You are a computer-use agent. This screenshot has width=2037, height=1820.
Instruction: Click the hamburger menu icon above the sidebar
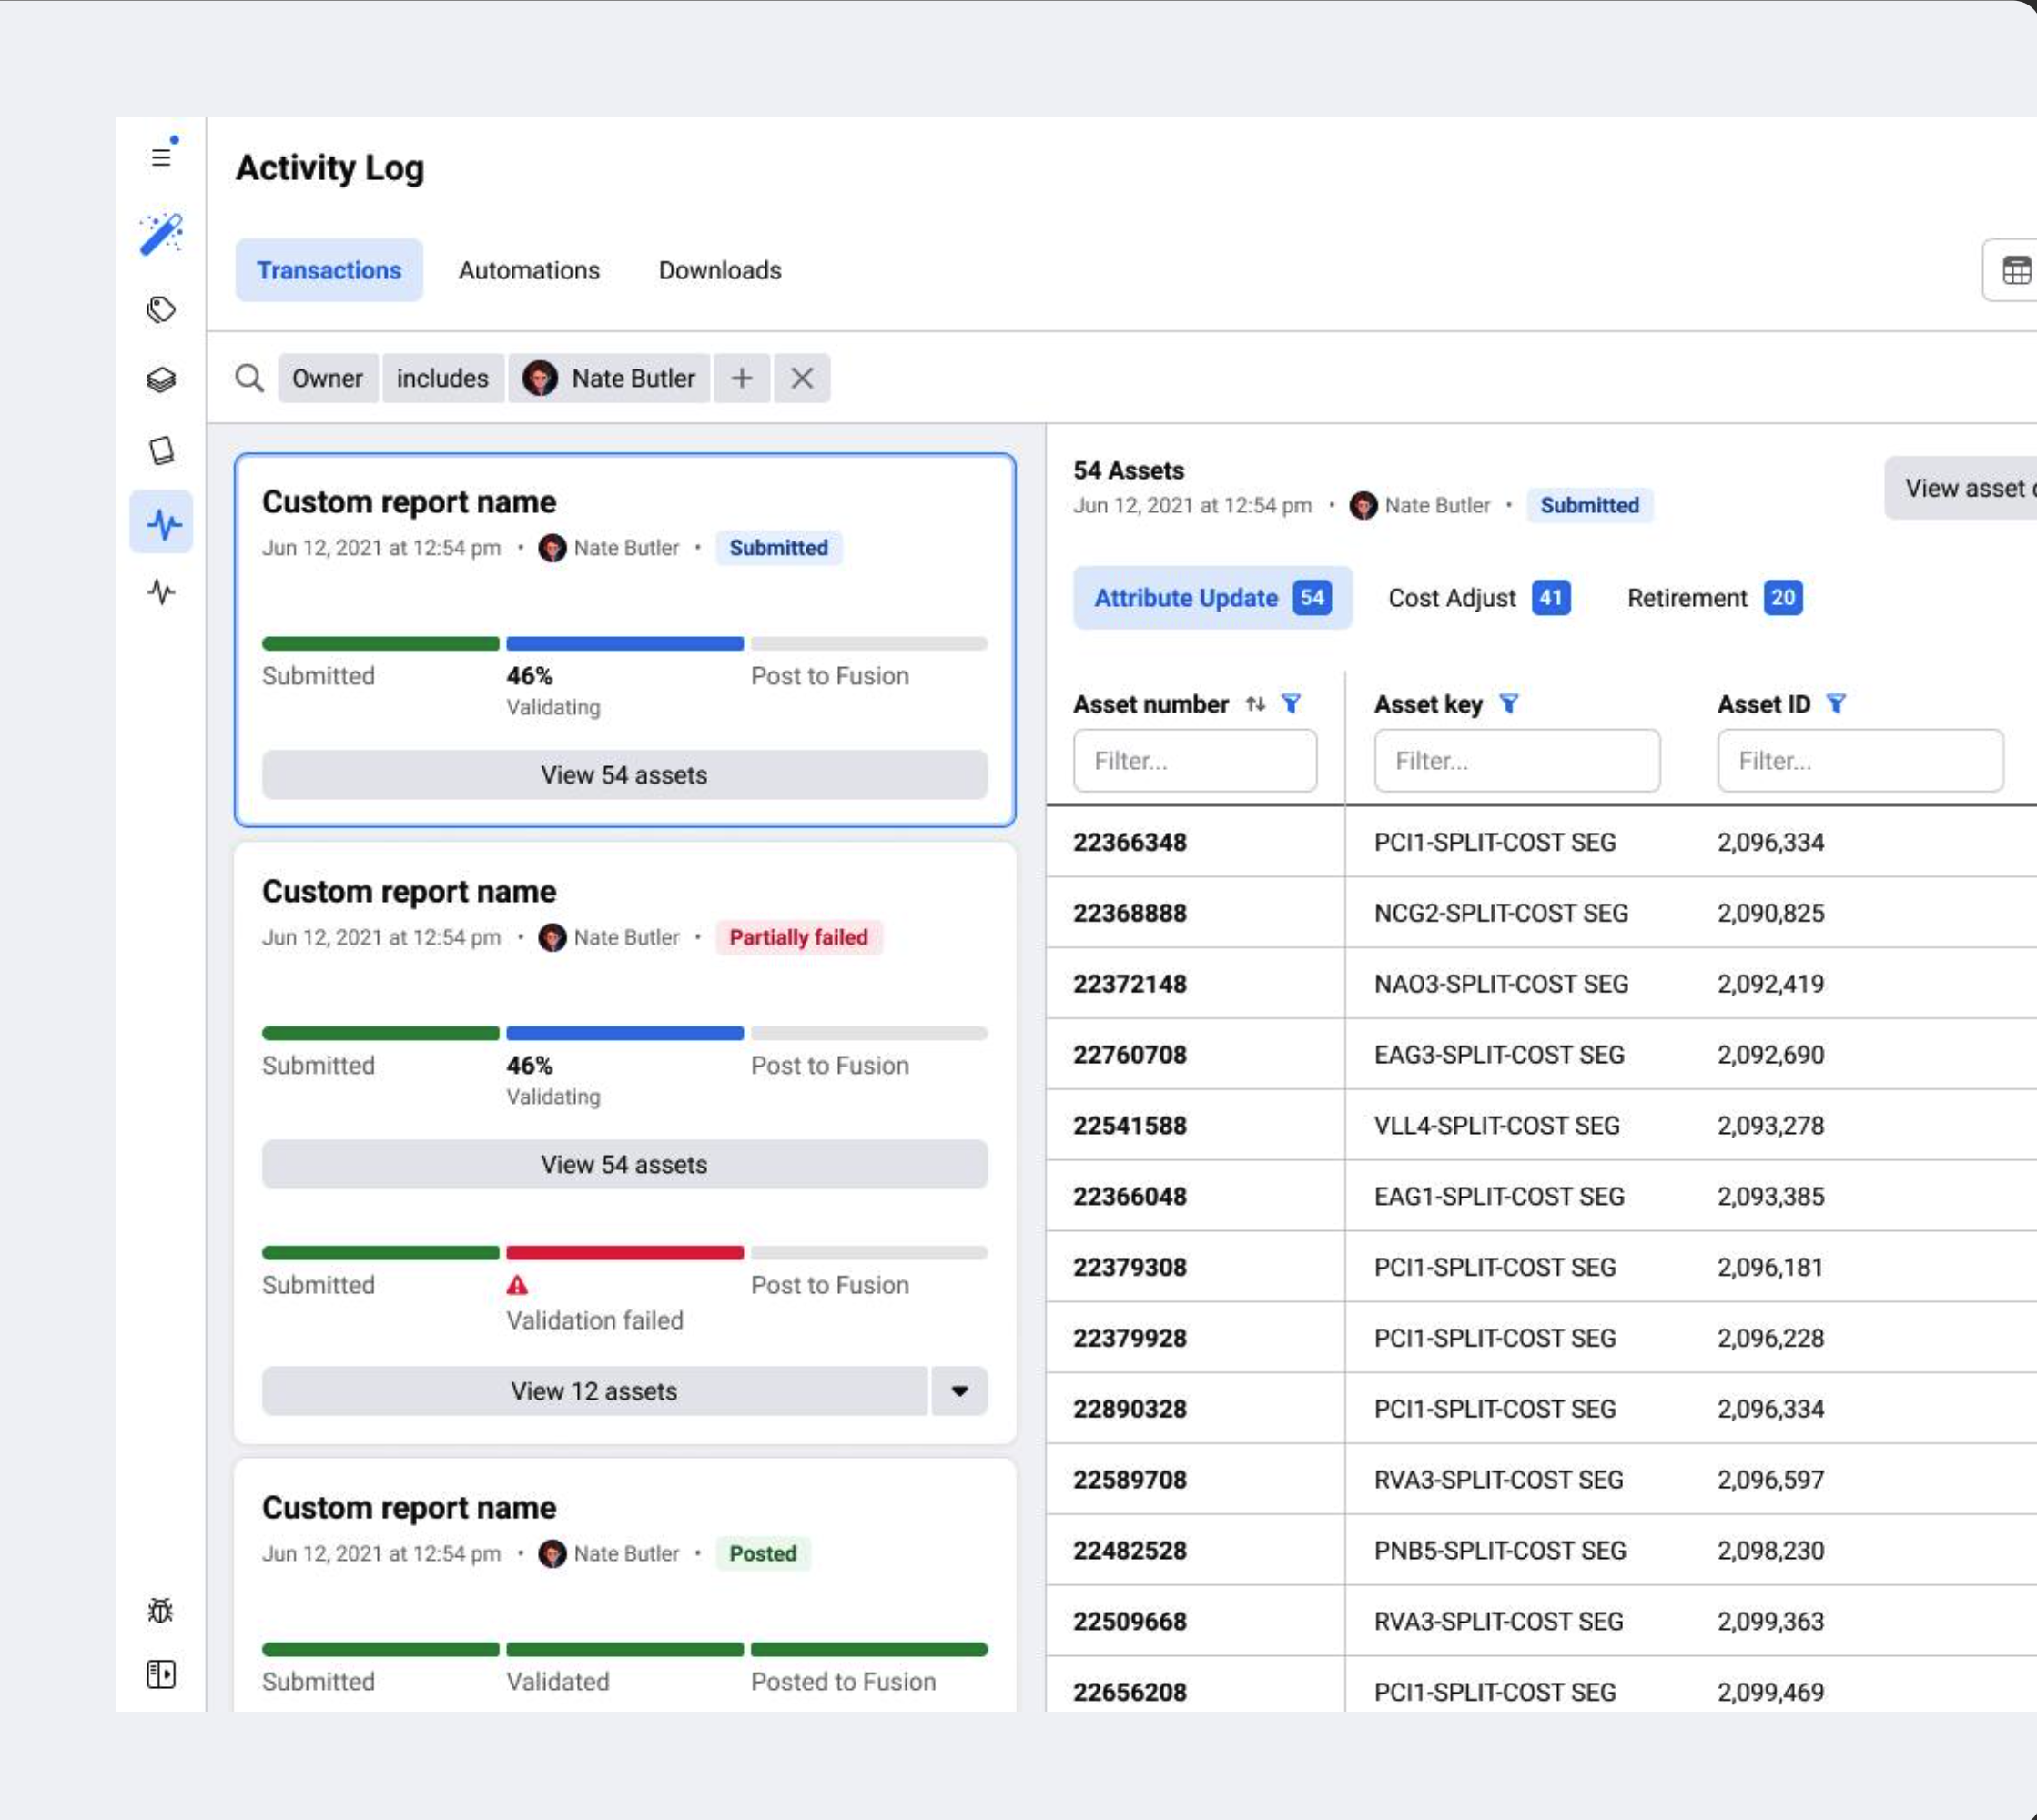point(160,157)
